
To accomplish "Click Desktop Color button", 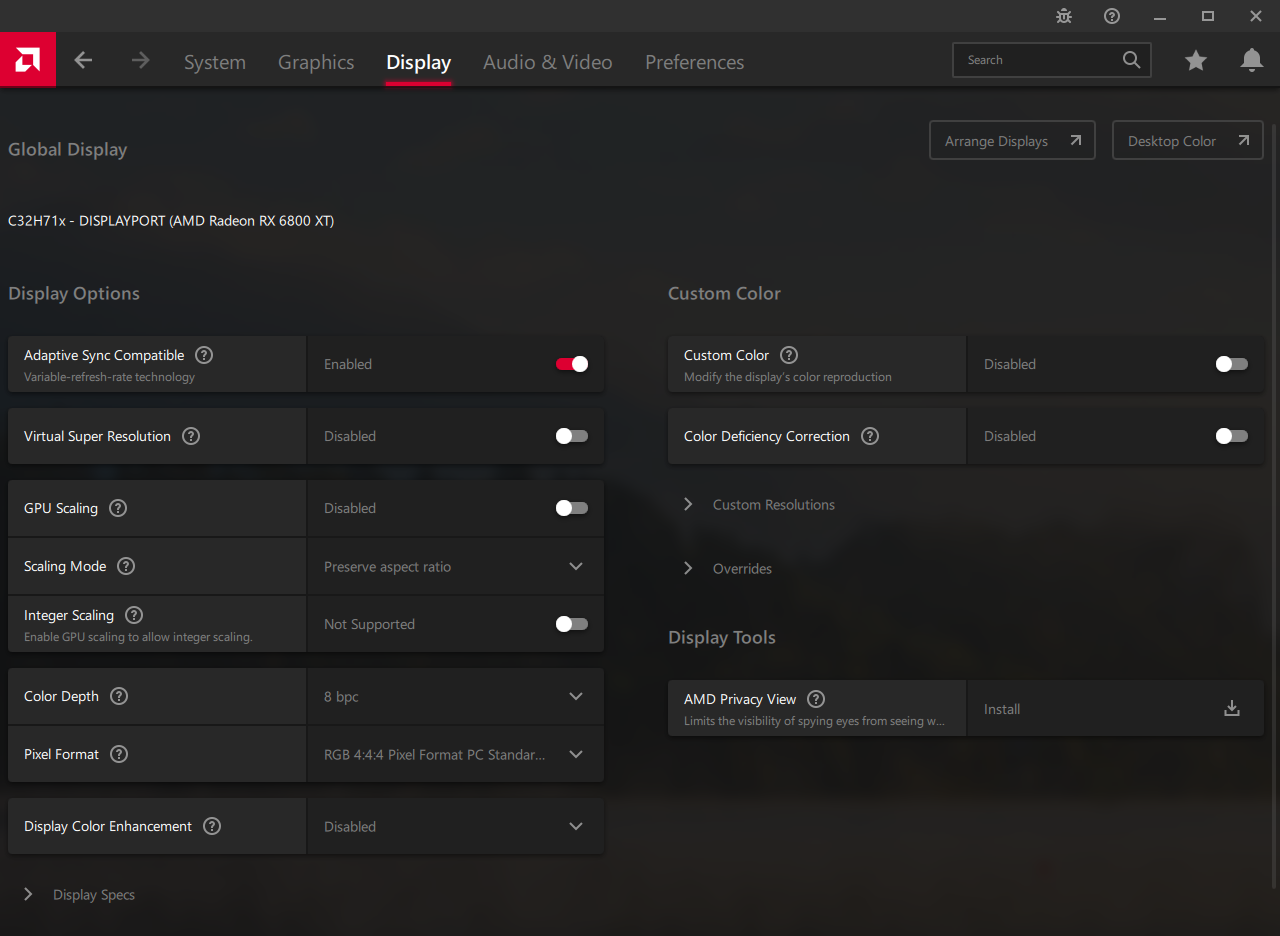I will point(1188,141).
